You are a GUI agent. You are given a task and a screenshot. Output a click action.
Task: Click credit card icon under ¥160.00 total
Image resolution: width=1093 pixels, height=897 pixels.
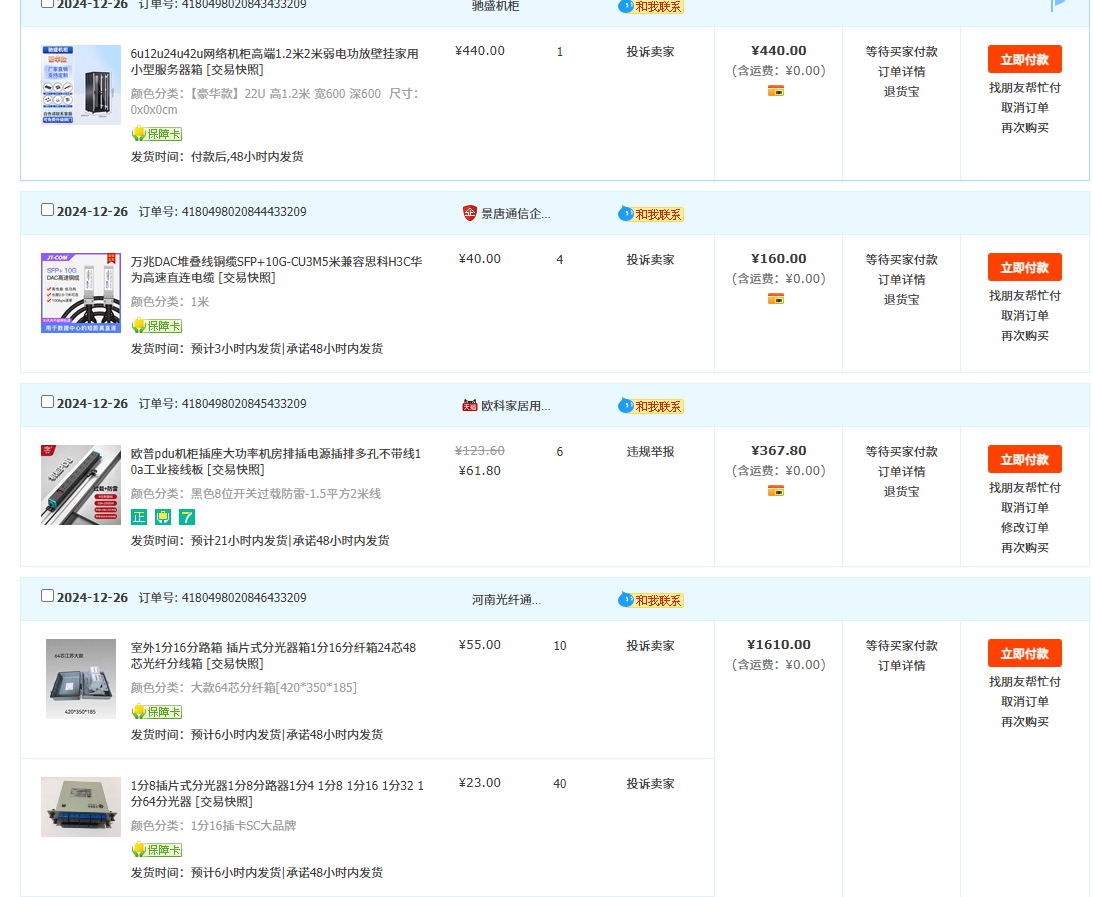tap(776, 299)
